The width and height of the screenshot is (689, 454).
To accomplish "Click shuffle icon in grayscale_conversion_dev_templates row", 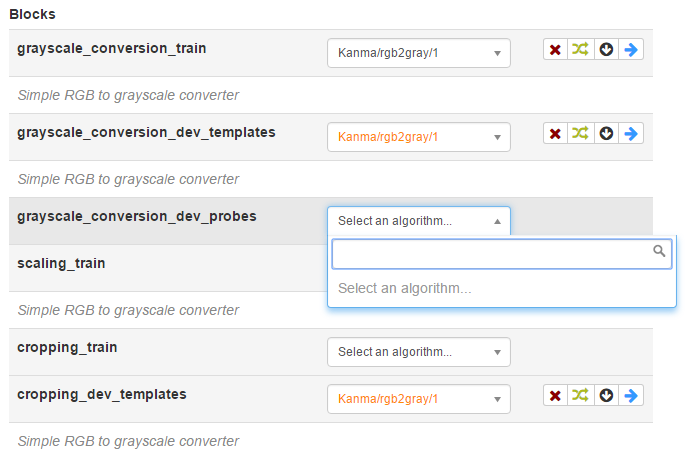I will pyautogui.click(x=580, y=133).
